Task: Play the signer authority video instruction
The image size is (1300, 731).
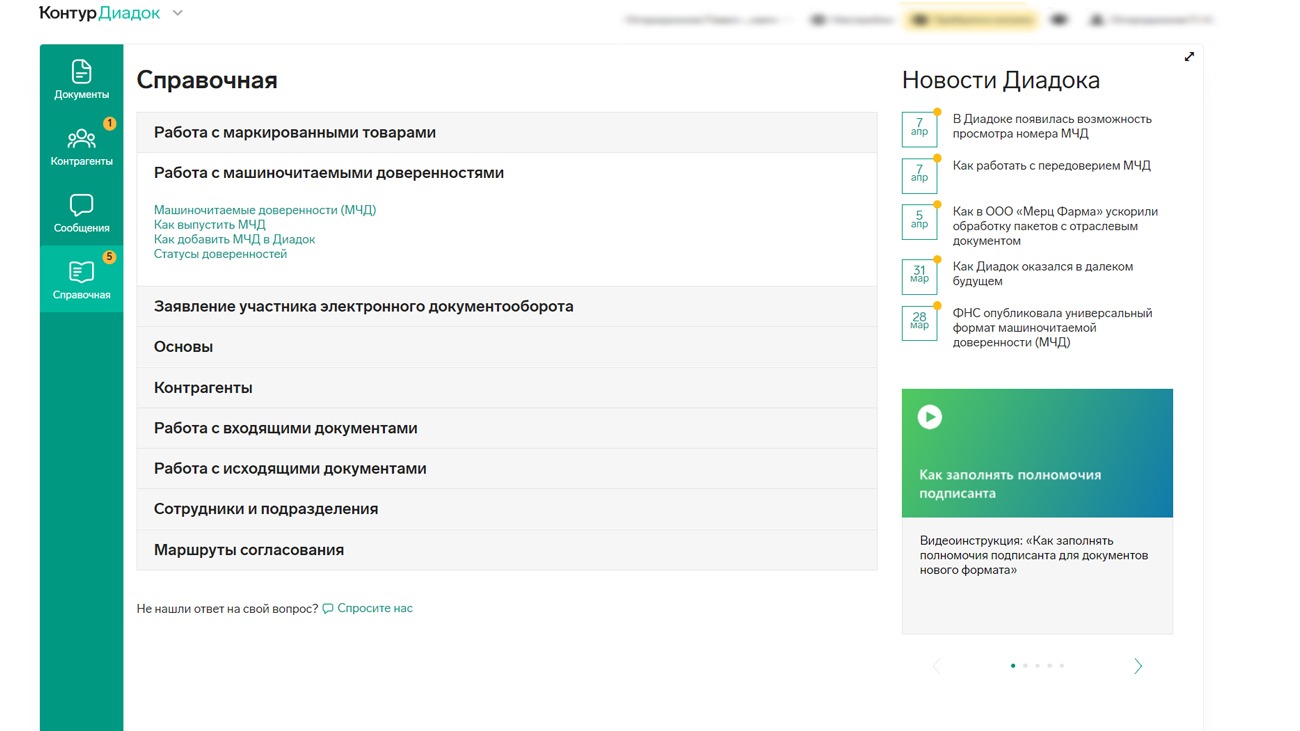Action: tap(930, 417)
